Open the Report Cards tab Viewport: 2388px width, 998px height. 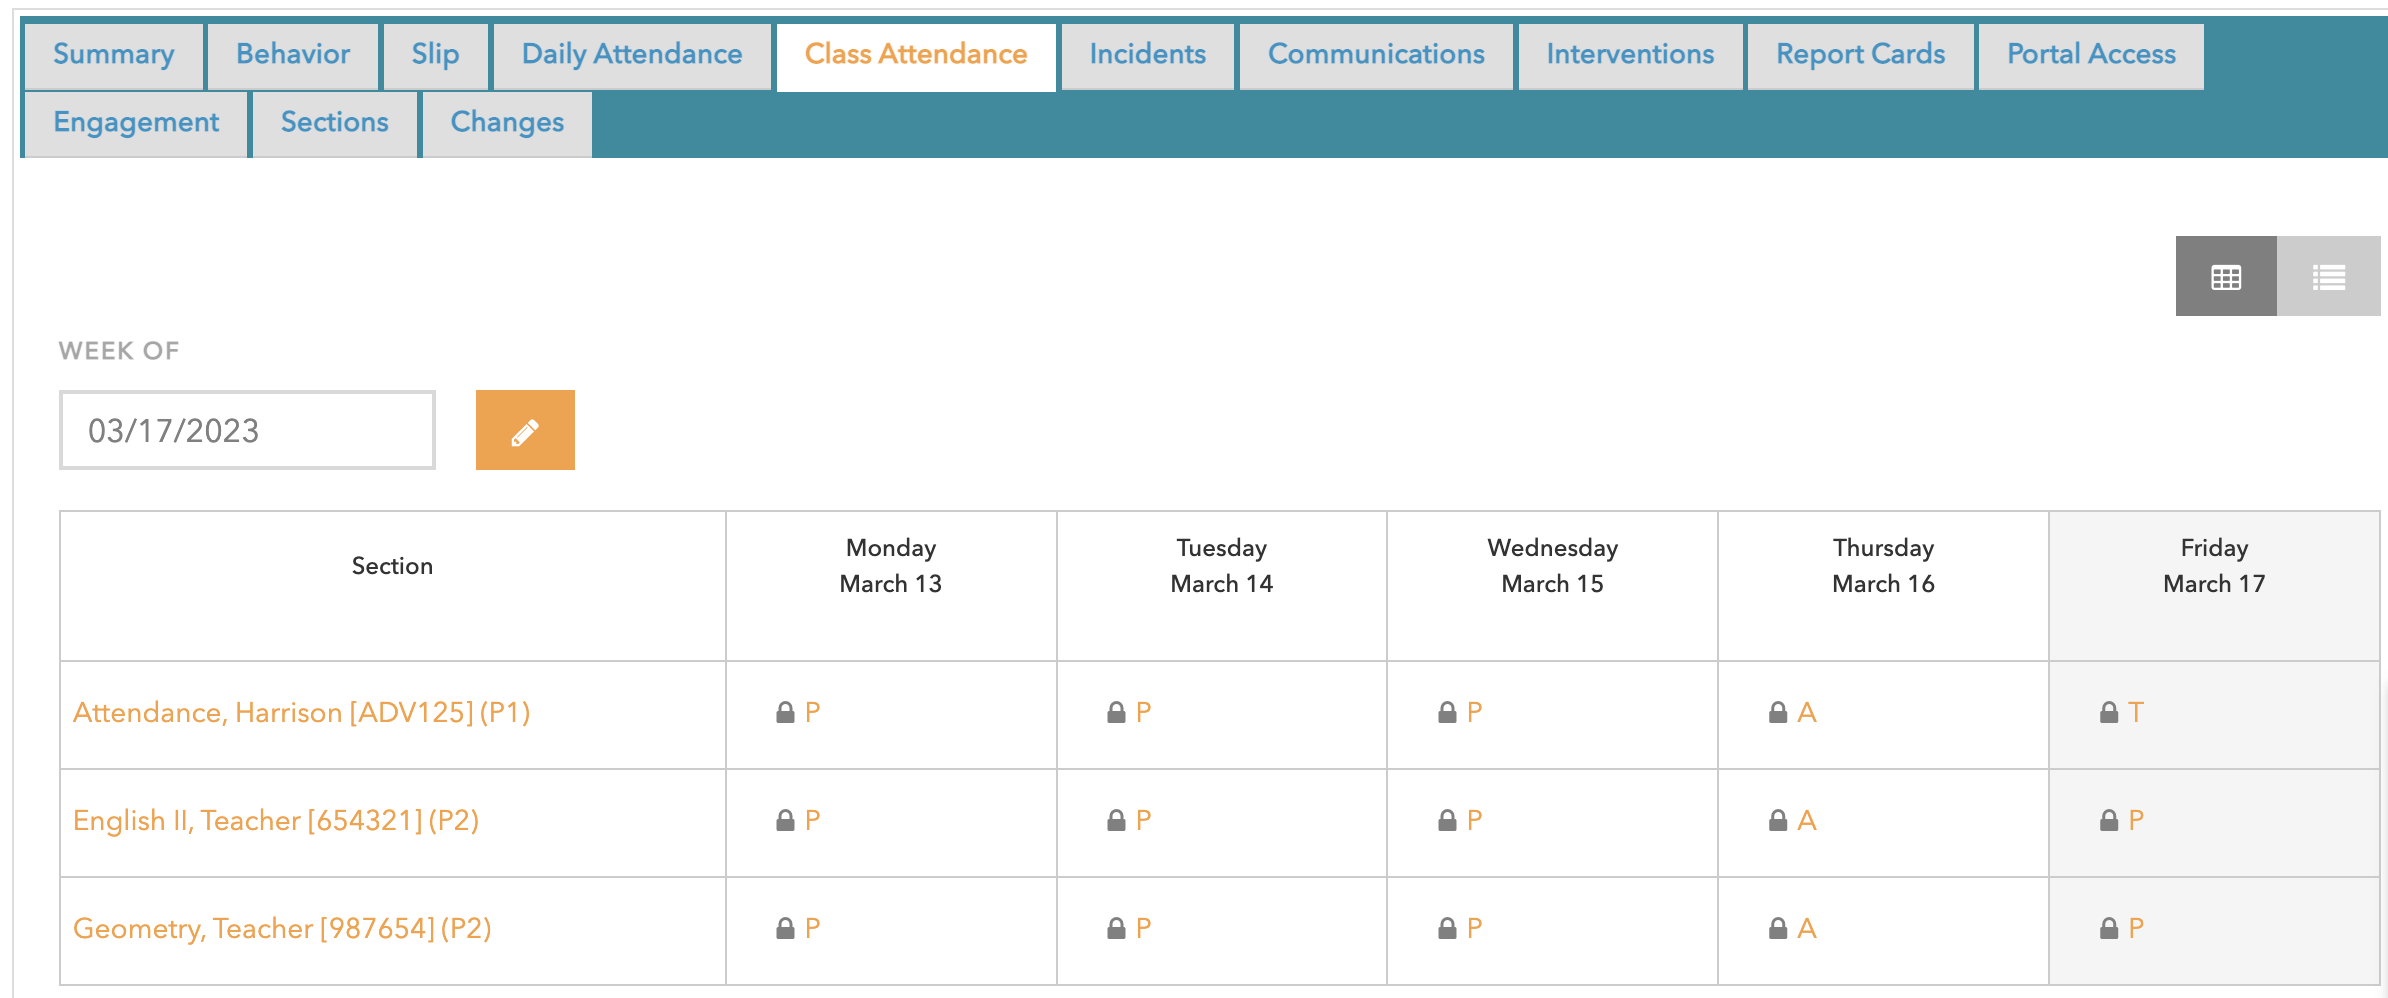1860,55
